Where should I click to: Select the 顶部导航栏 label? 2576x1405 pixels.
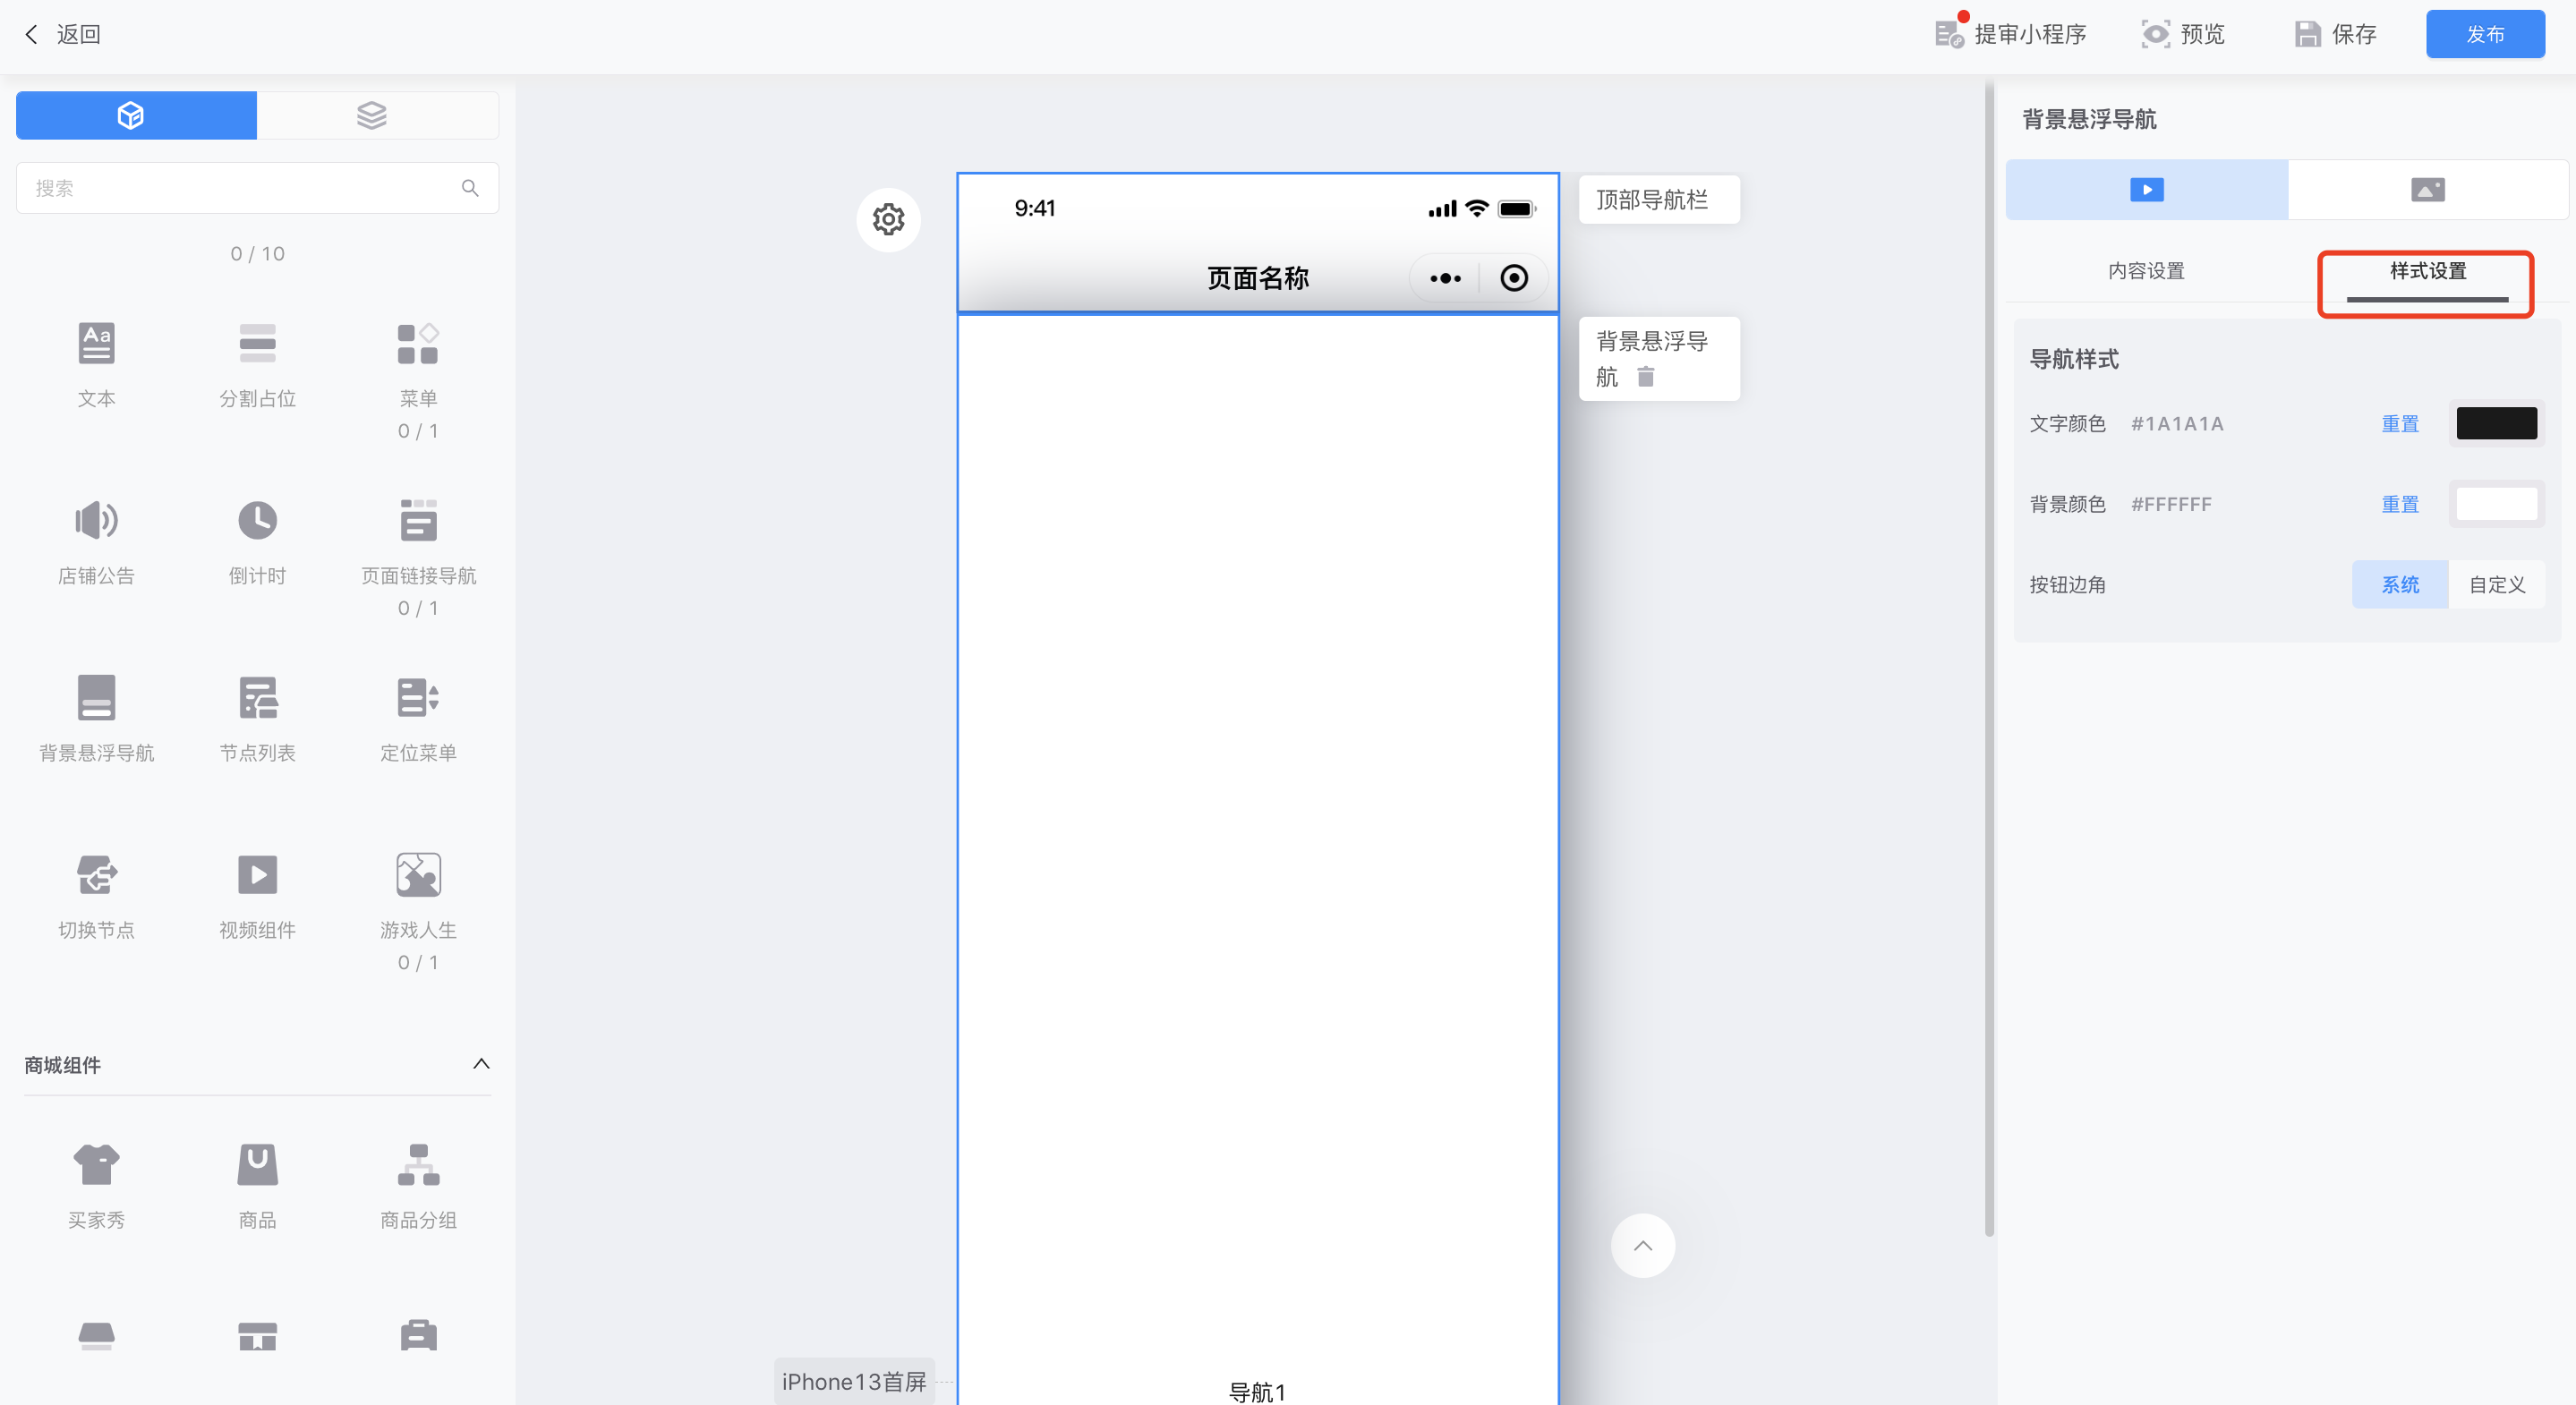[1658, 200]
